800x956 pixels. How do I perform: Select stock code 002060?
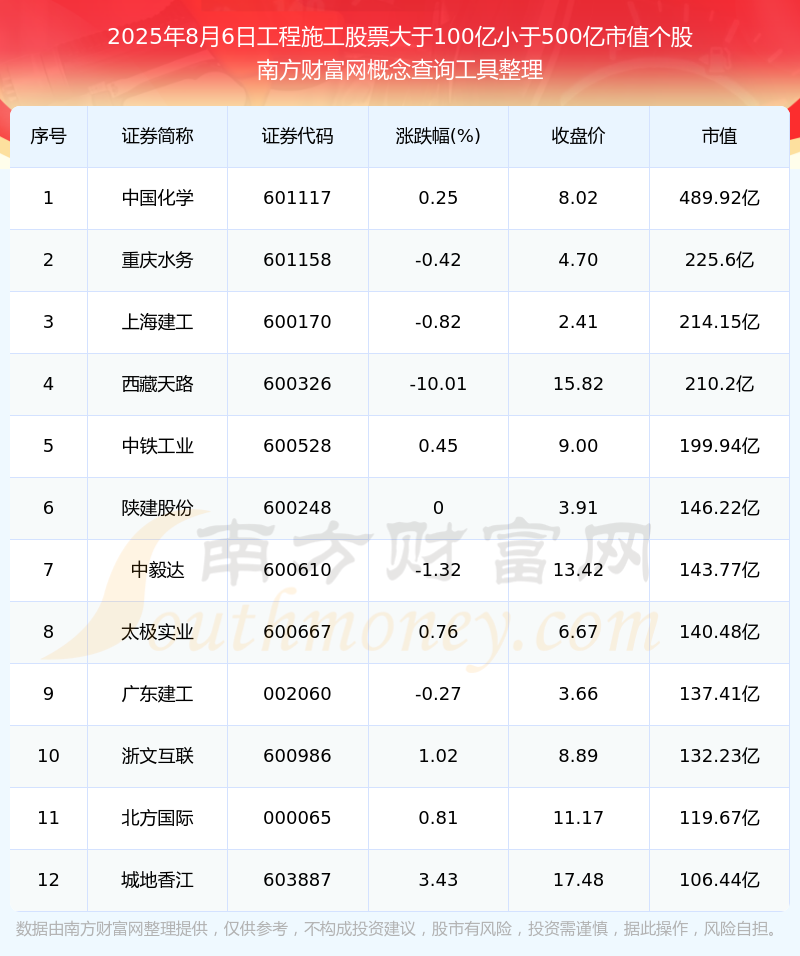[x=298, y=694]
